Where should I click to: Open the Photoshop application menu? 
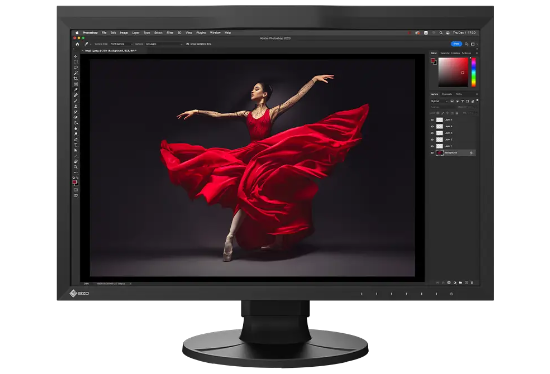click(90, 33)
